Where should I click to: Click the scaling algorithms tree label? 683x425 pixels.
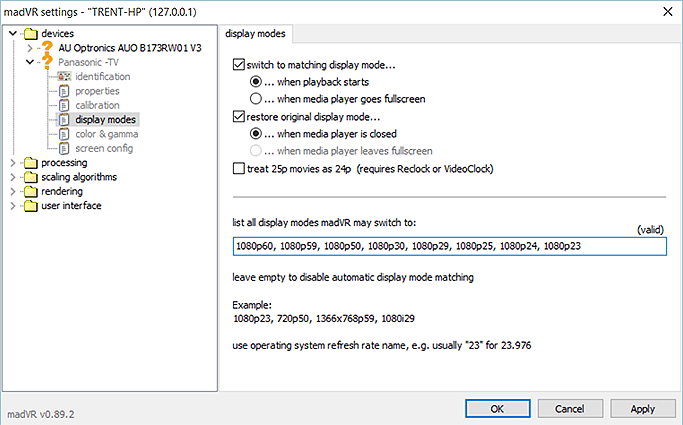[x=79, y=177]
